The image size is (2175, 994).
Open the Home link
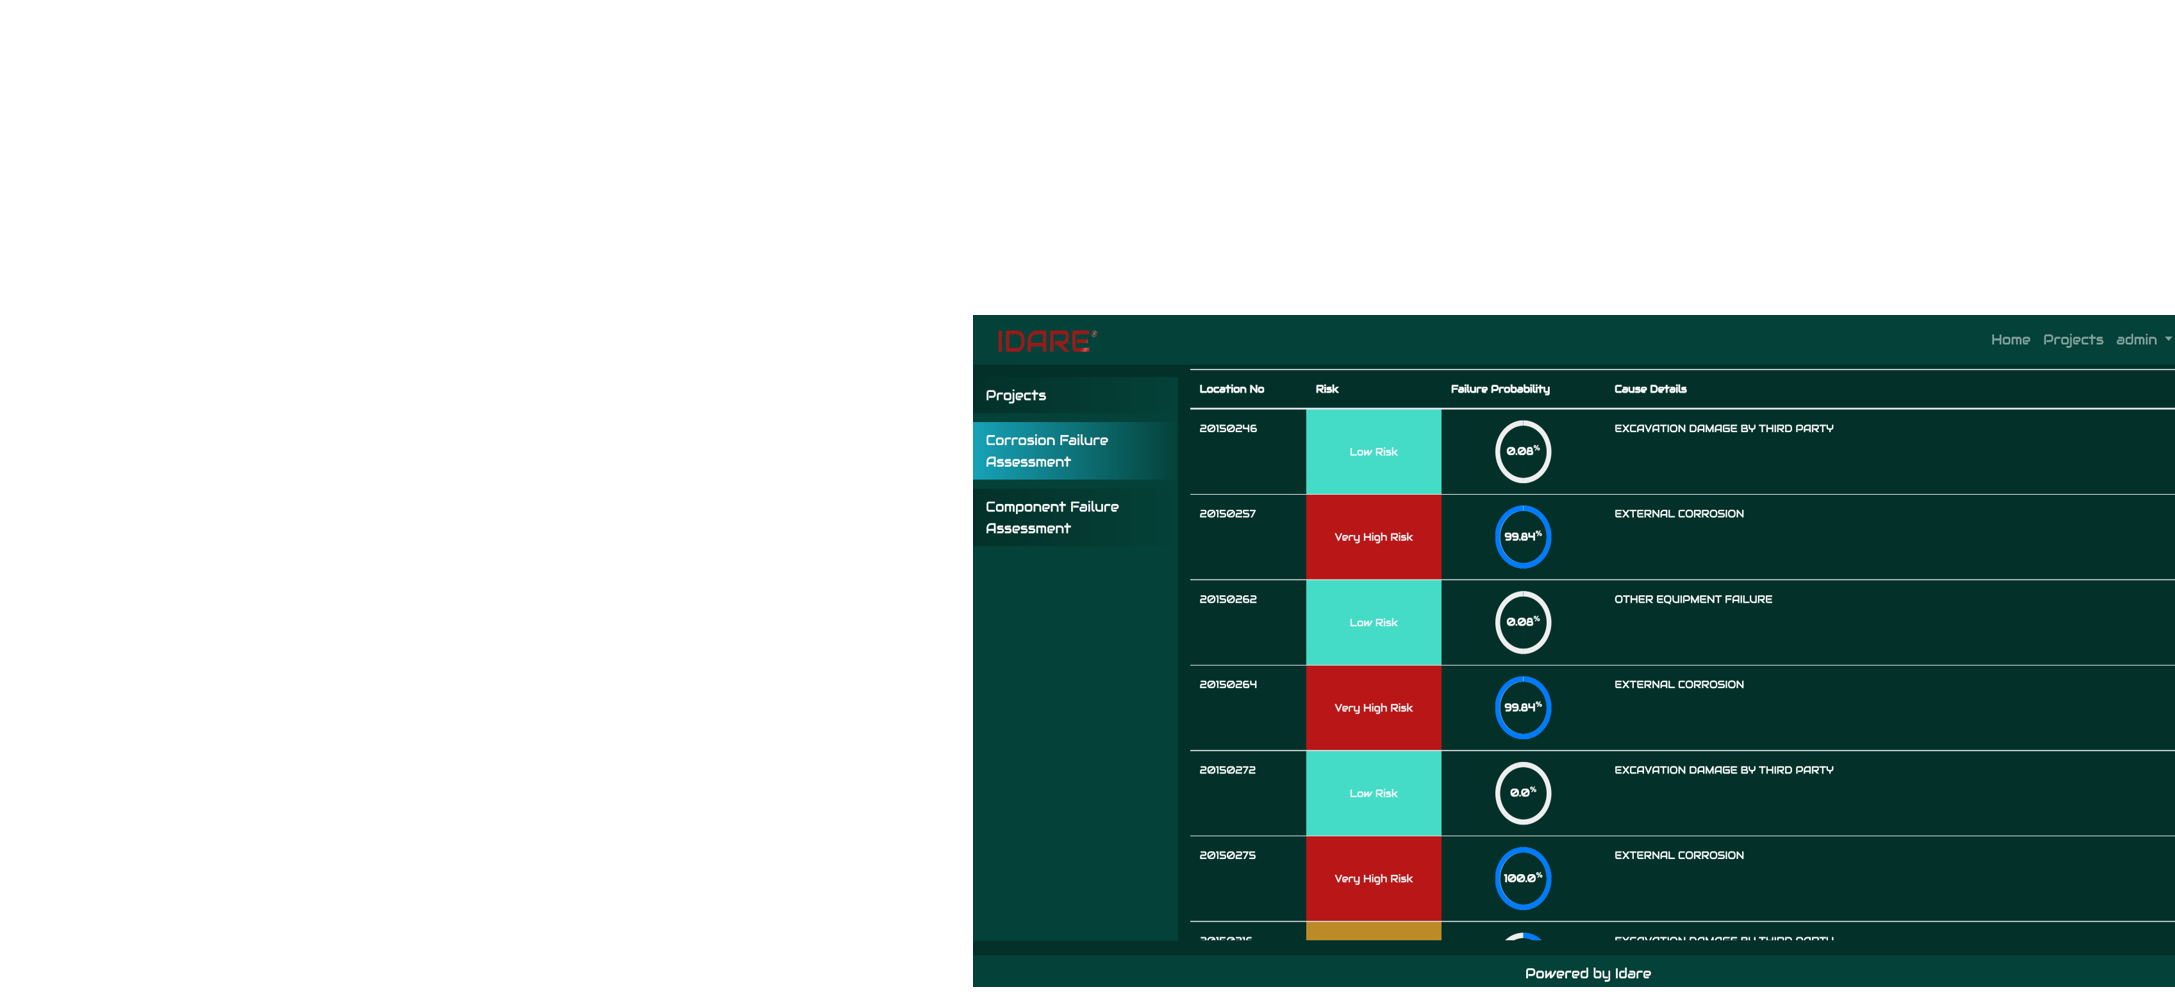(x=2010, y=340)
